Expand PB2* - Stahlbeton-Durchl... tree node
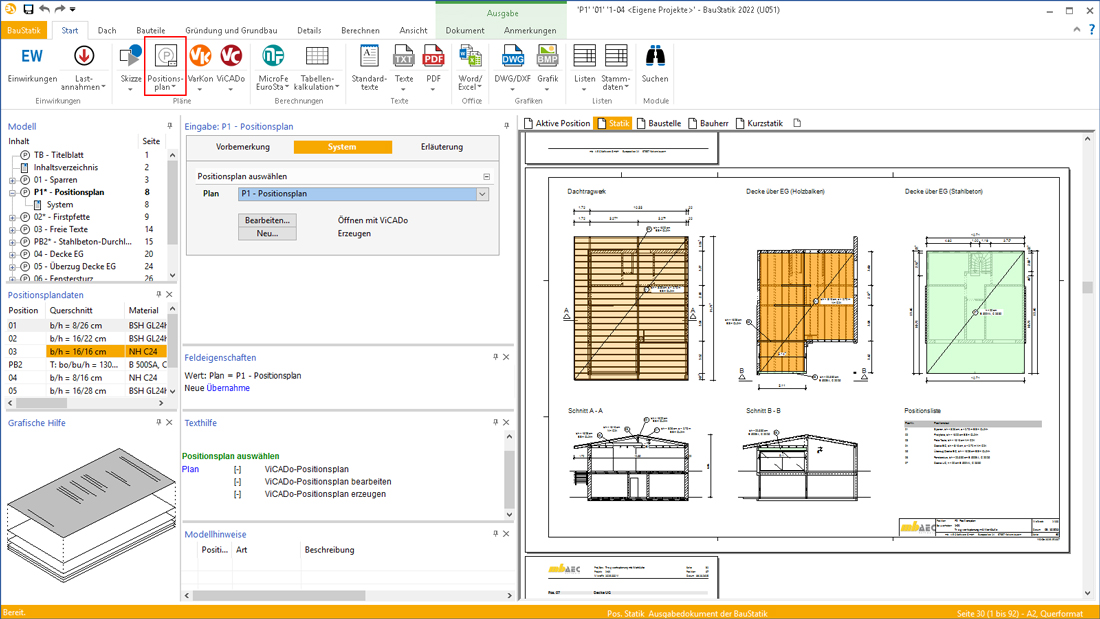This screenshot has width=1100, height=619. (x=12, y=242)
